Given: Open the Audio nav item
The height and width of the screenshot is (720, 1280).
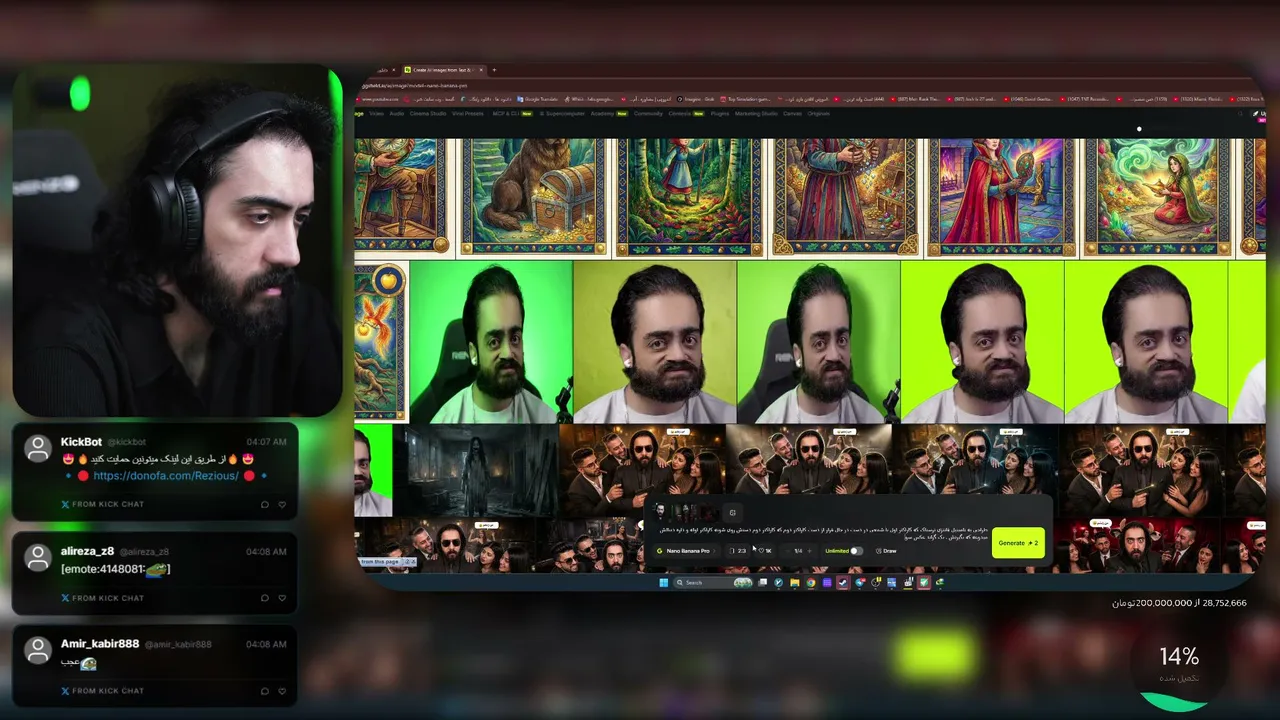Looking at the screenshot, I should [x=396, y=114].
